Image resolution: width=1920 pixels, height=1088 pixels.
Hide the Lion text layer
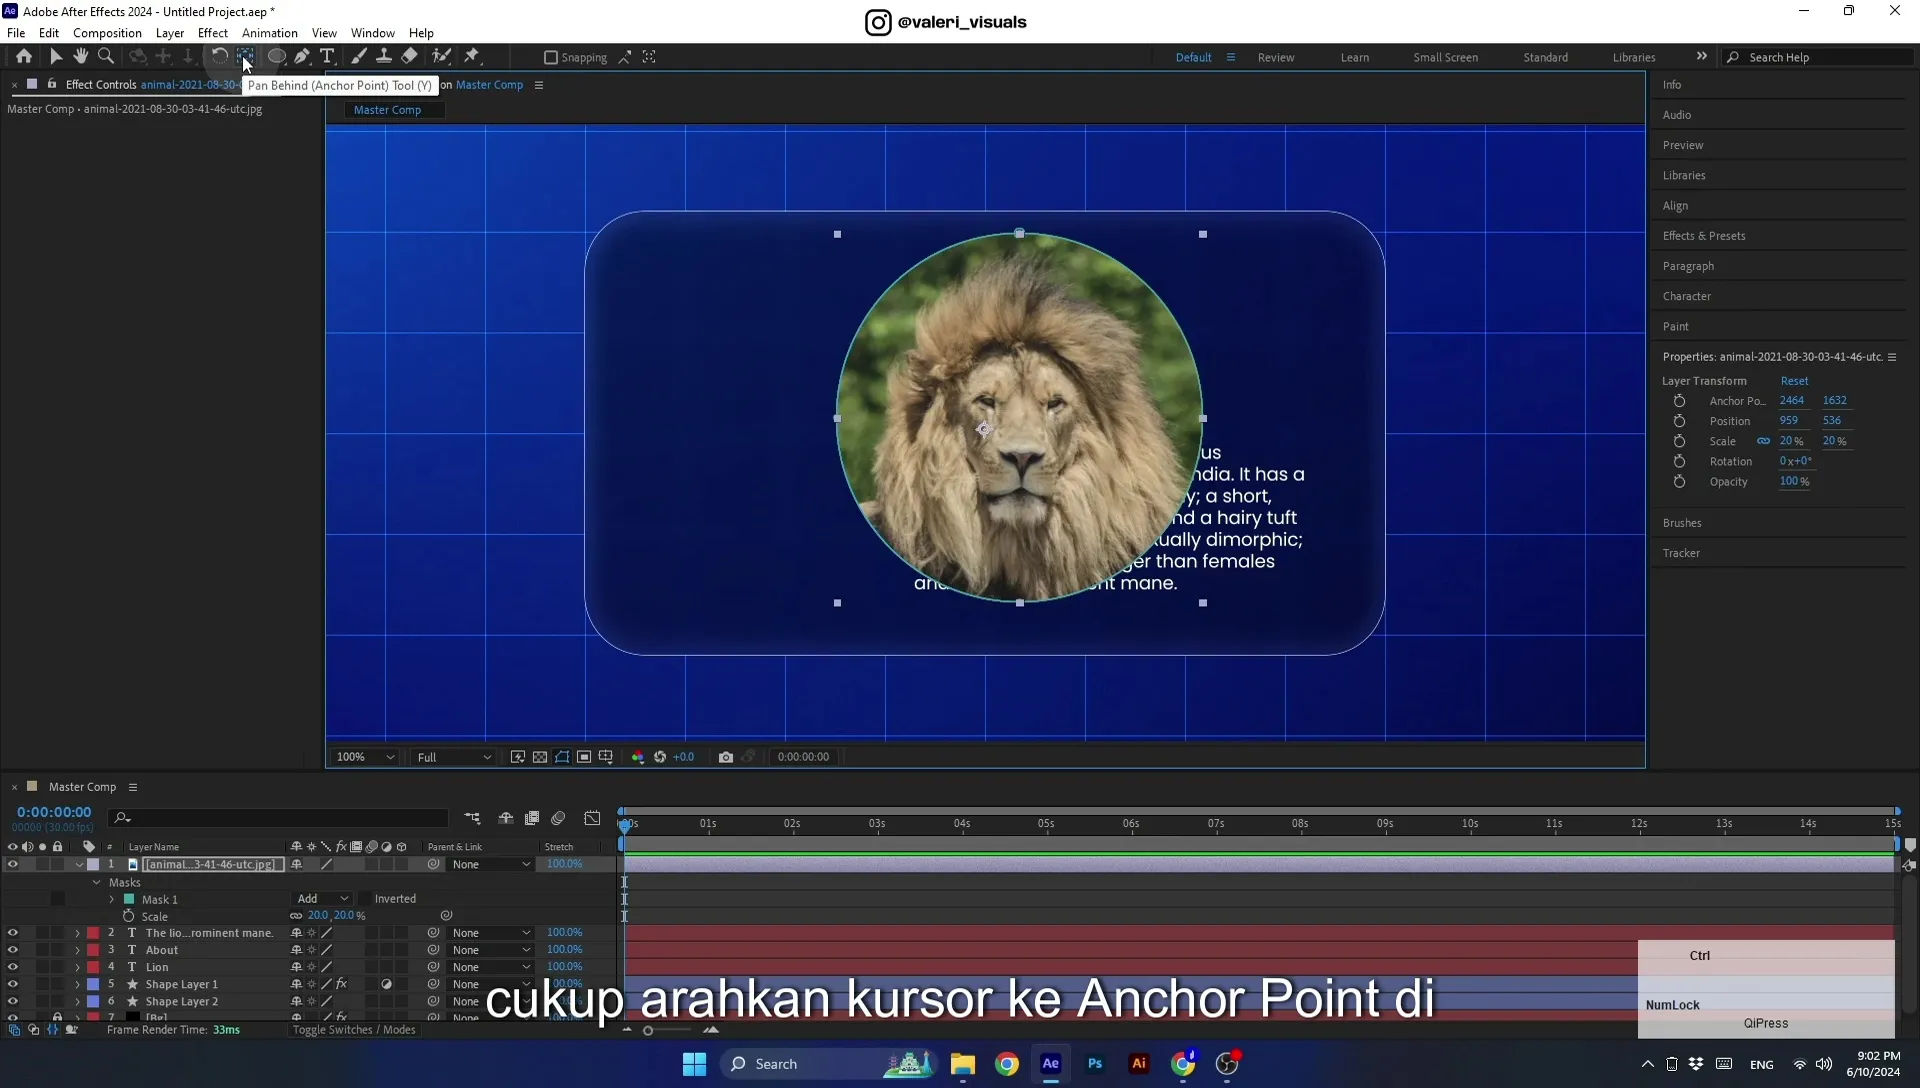point(12,967)
